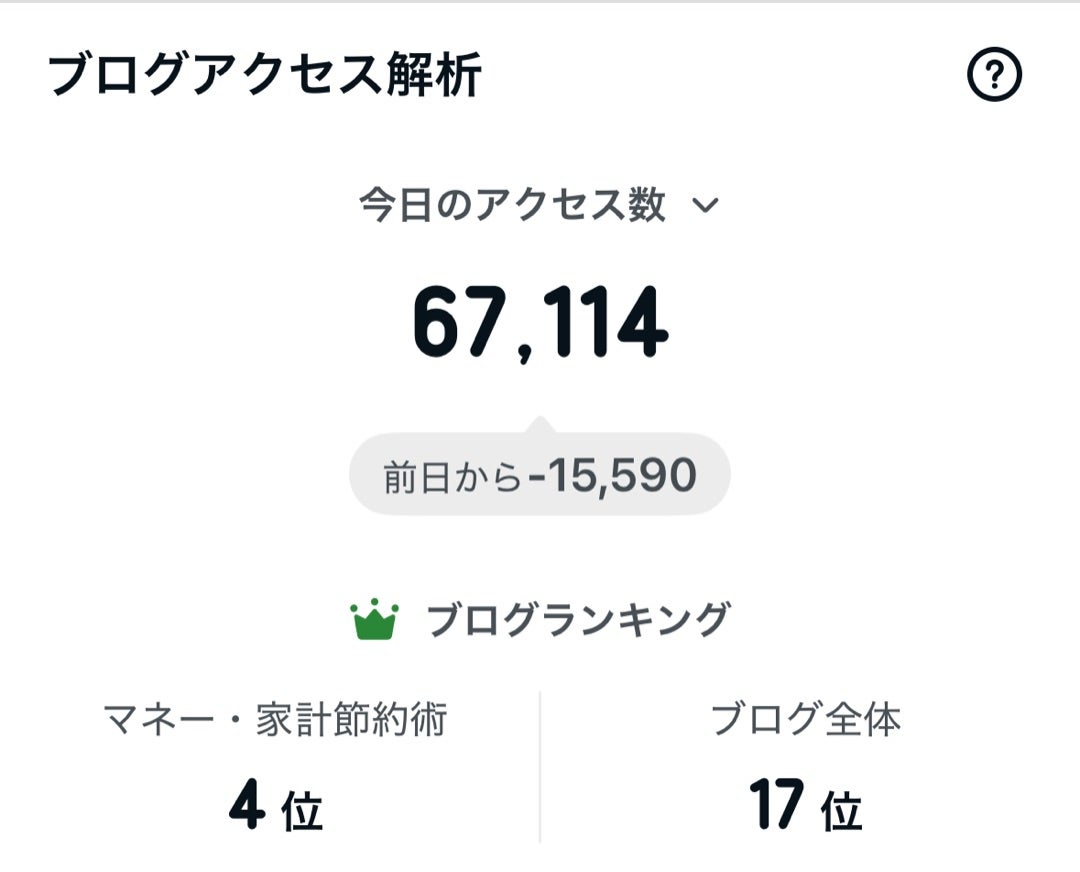
Task: Open the 今日のアクセス数 period selector label
Action: (x=512, y=206)
